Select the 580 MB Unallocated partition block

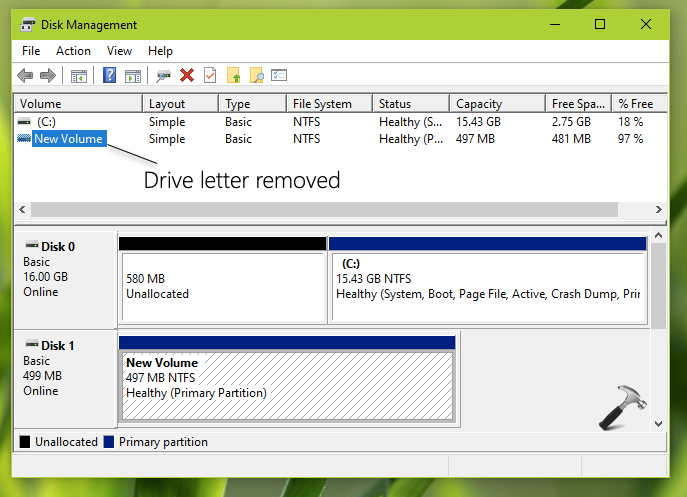tap(222, 287)
